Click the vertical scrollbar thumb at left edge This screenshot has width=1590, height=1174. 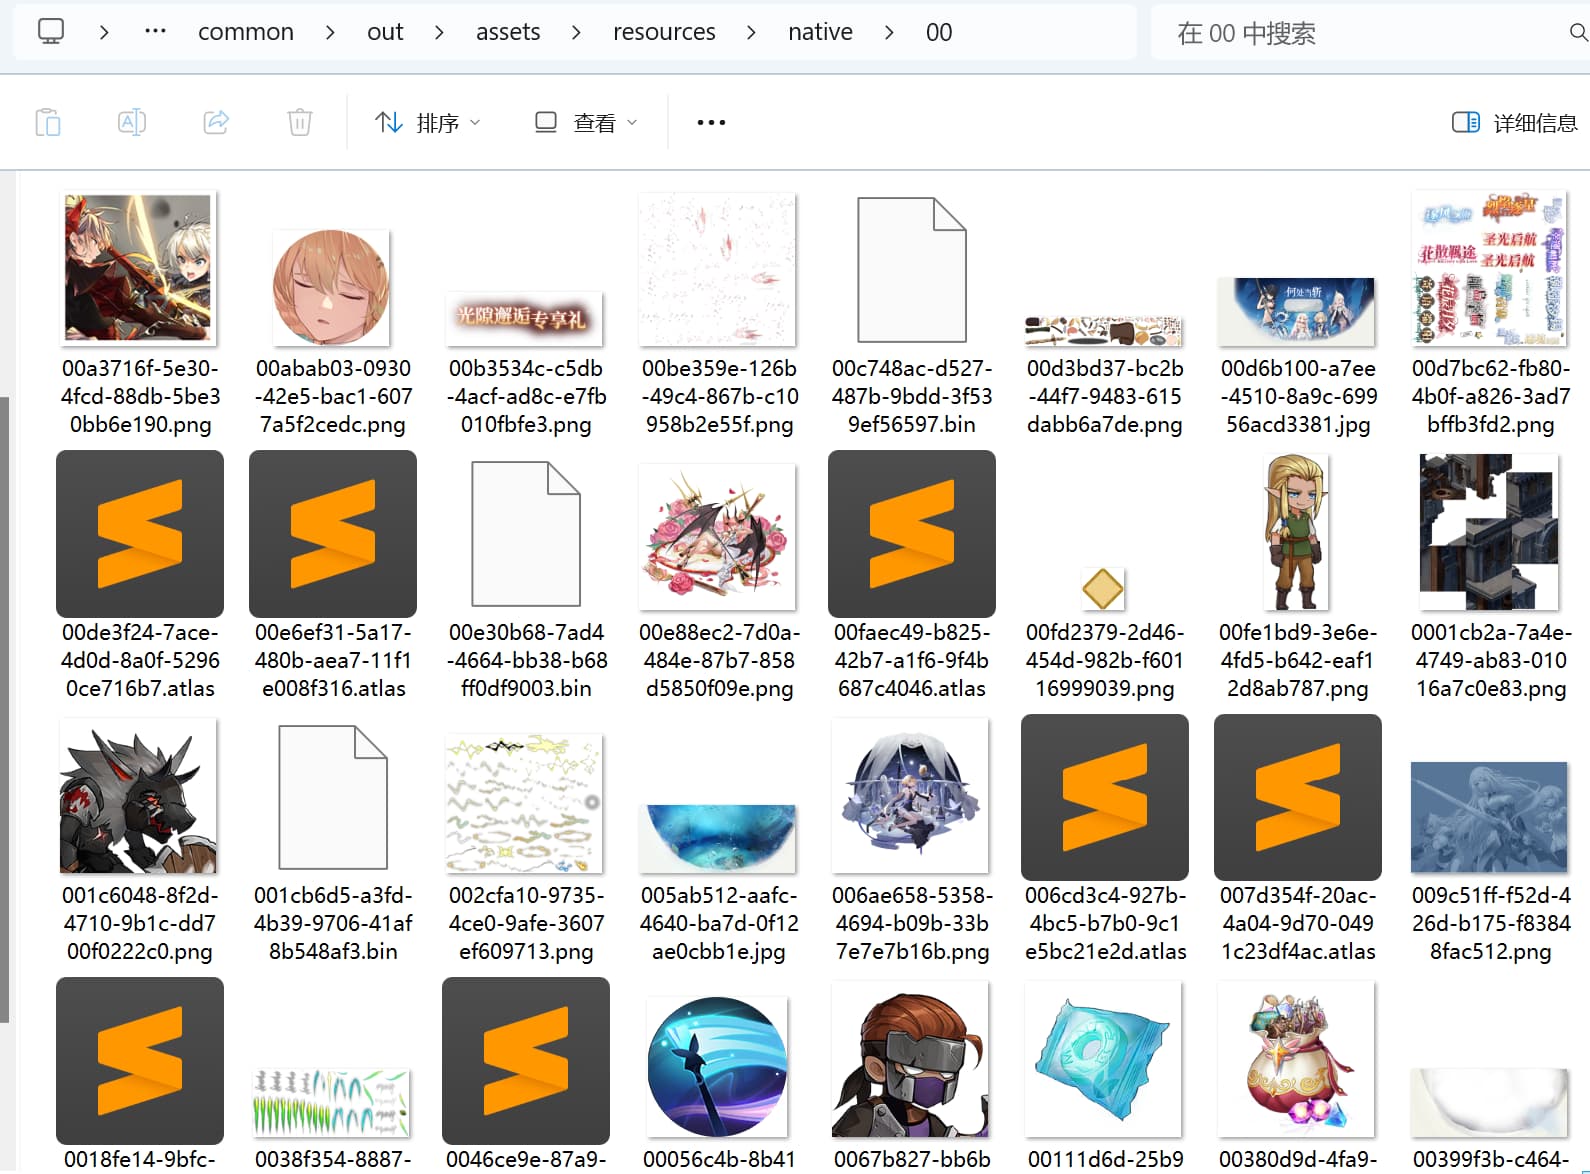pos(5,710)
